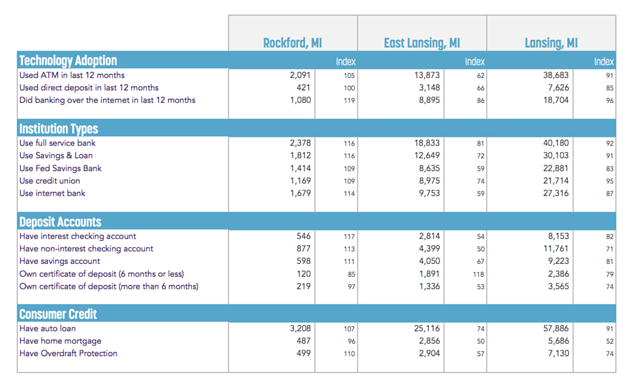Click East Lansing overdraft protection value 2,904

point(429,353)
